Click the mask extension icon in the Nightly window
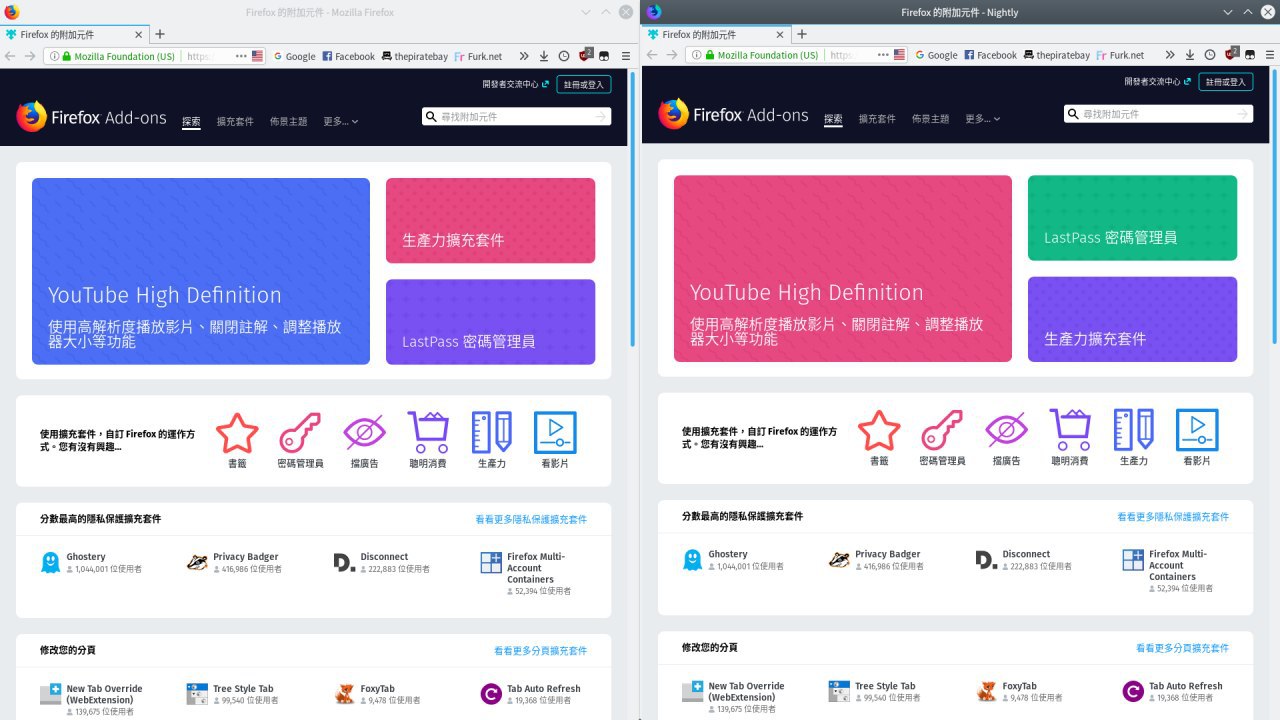Image resolution: width=1280 pixels, height=720 pixels. pos(1250,55)
